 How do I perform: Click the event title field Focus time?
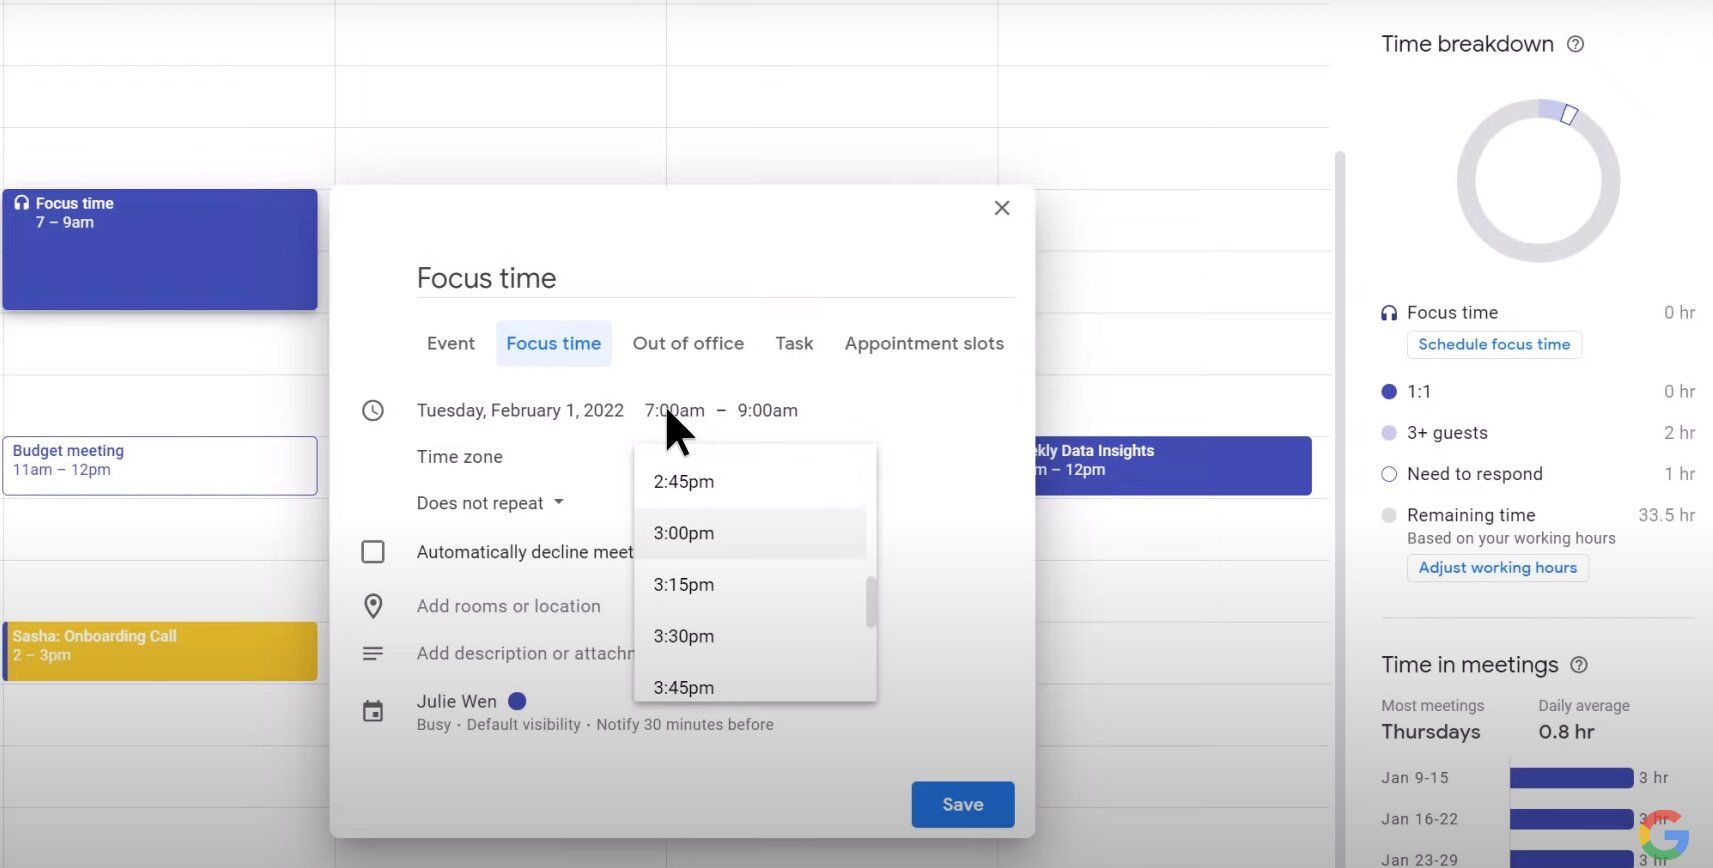click(714, 278)
